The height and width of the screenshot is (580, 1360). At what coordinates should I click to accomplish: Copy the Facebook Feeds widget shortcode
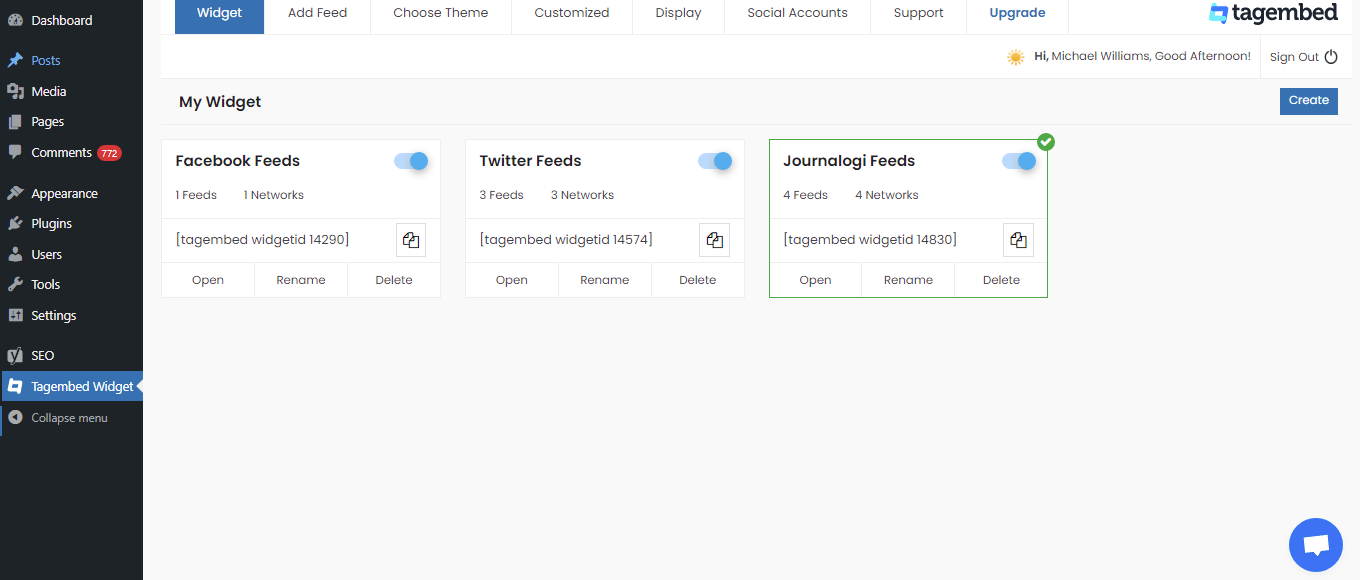click(410, 240)
